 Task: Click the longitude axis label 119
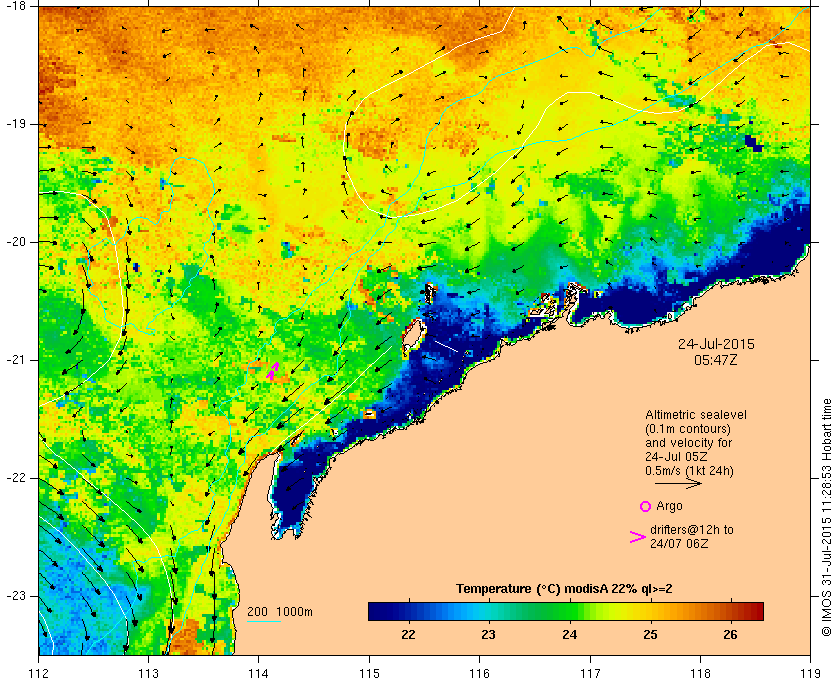pos(811,673)
